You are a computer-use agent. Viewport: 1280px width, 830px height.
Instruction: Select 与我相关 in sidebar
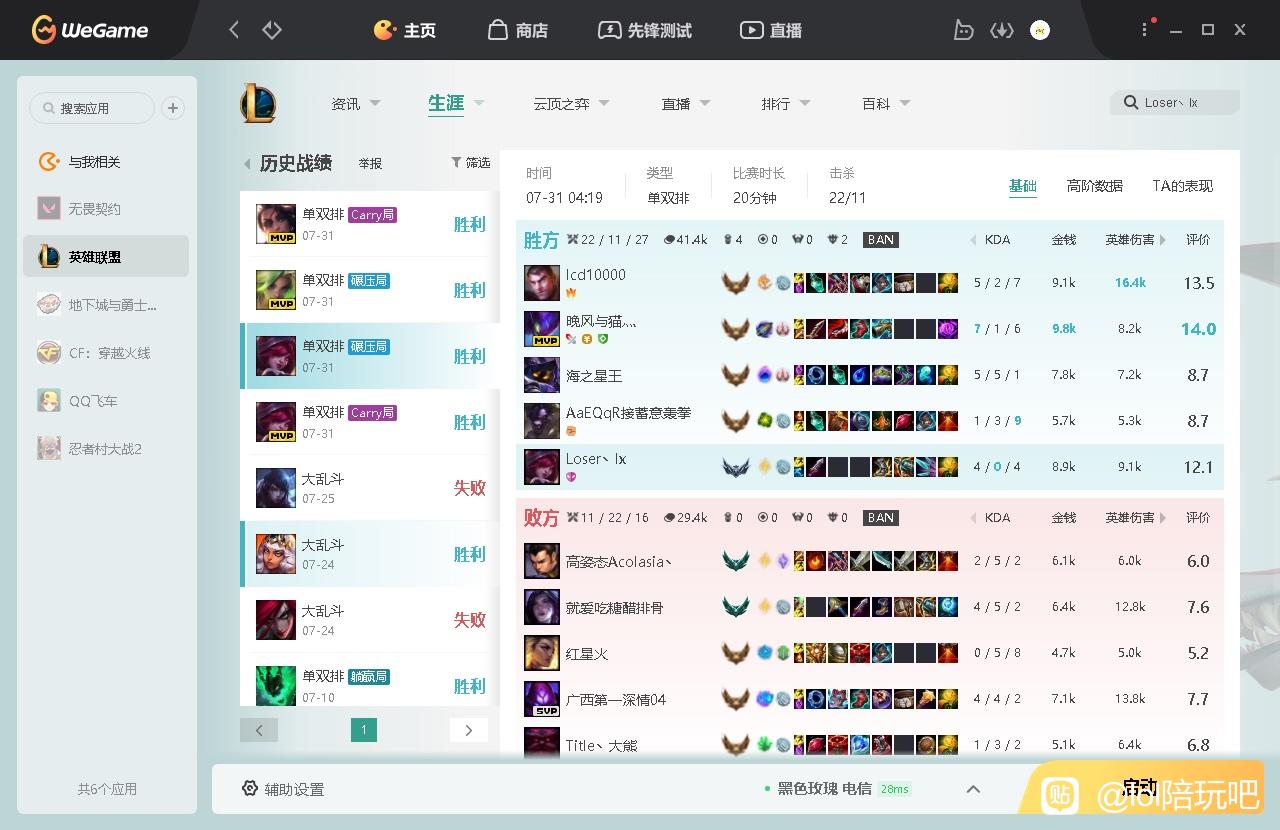[106, 161]
